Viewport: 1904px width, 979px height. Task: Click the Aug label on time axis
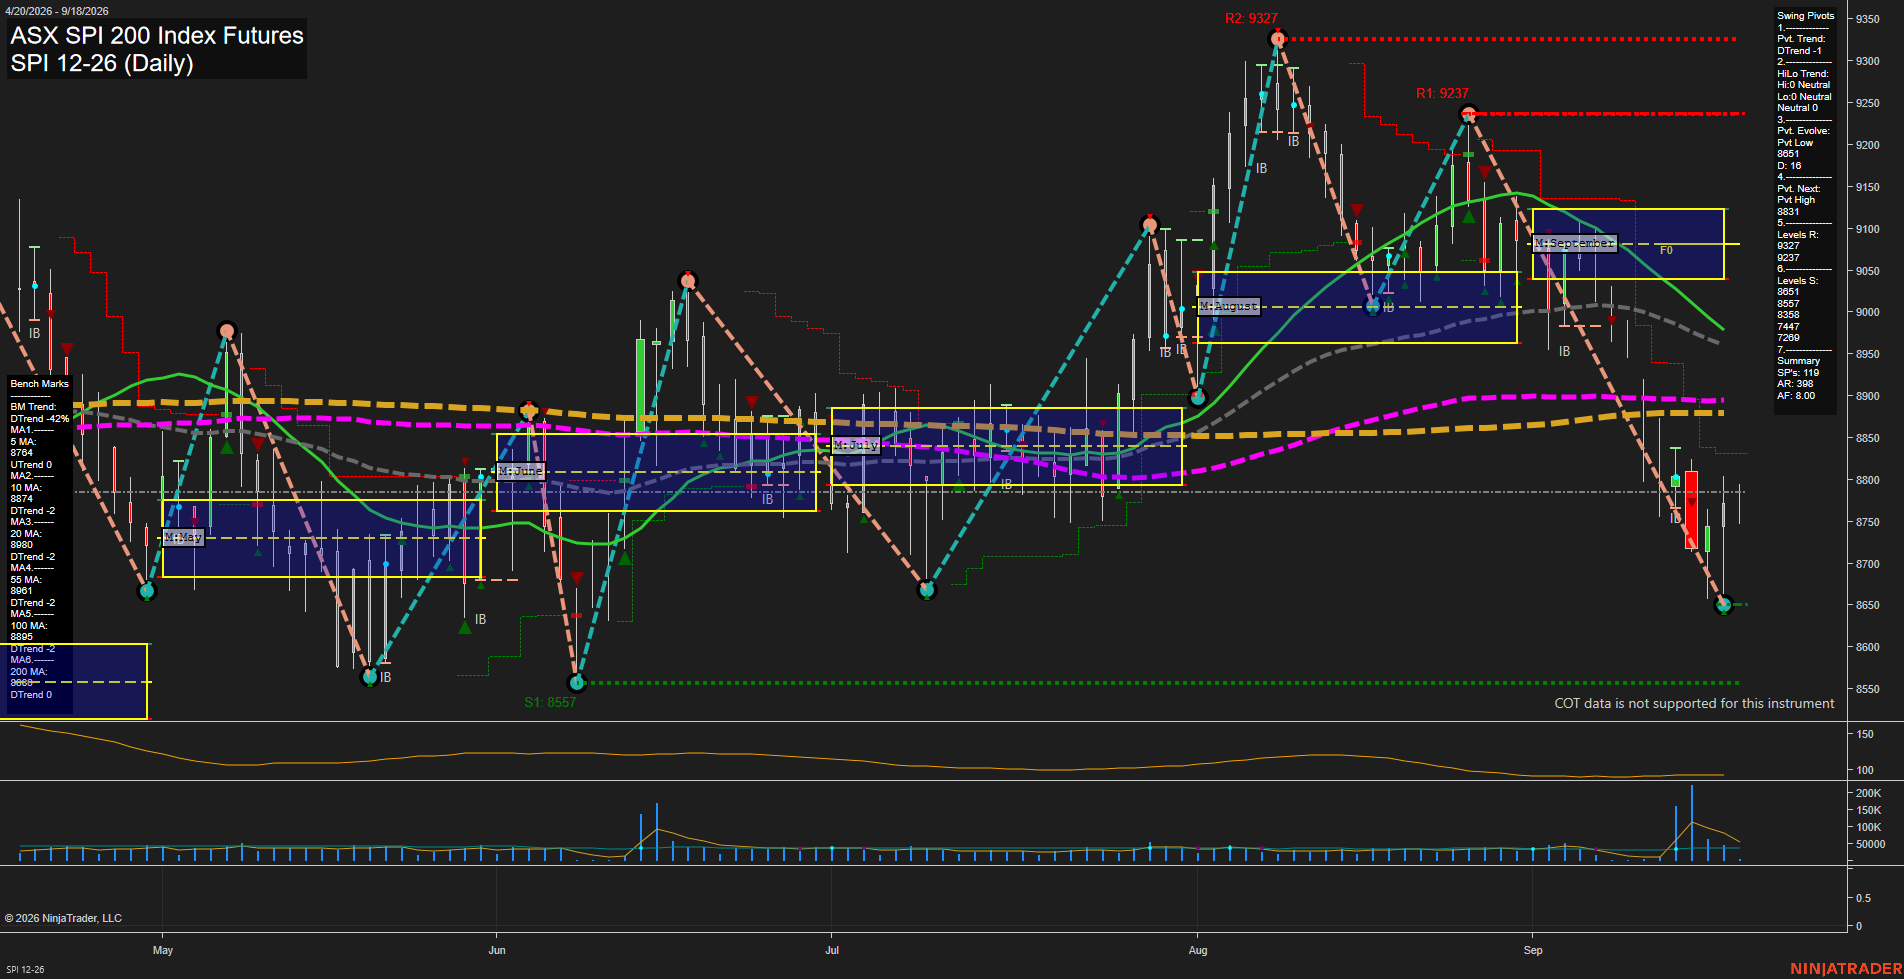click(x=1198, y=950)
